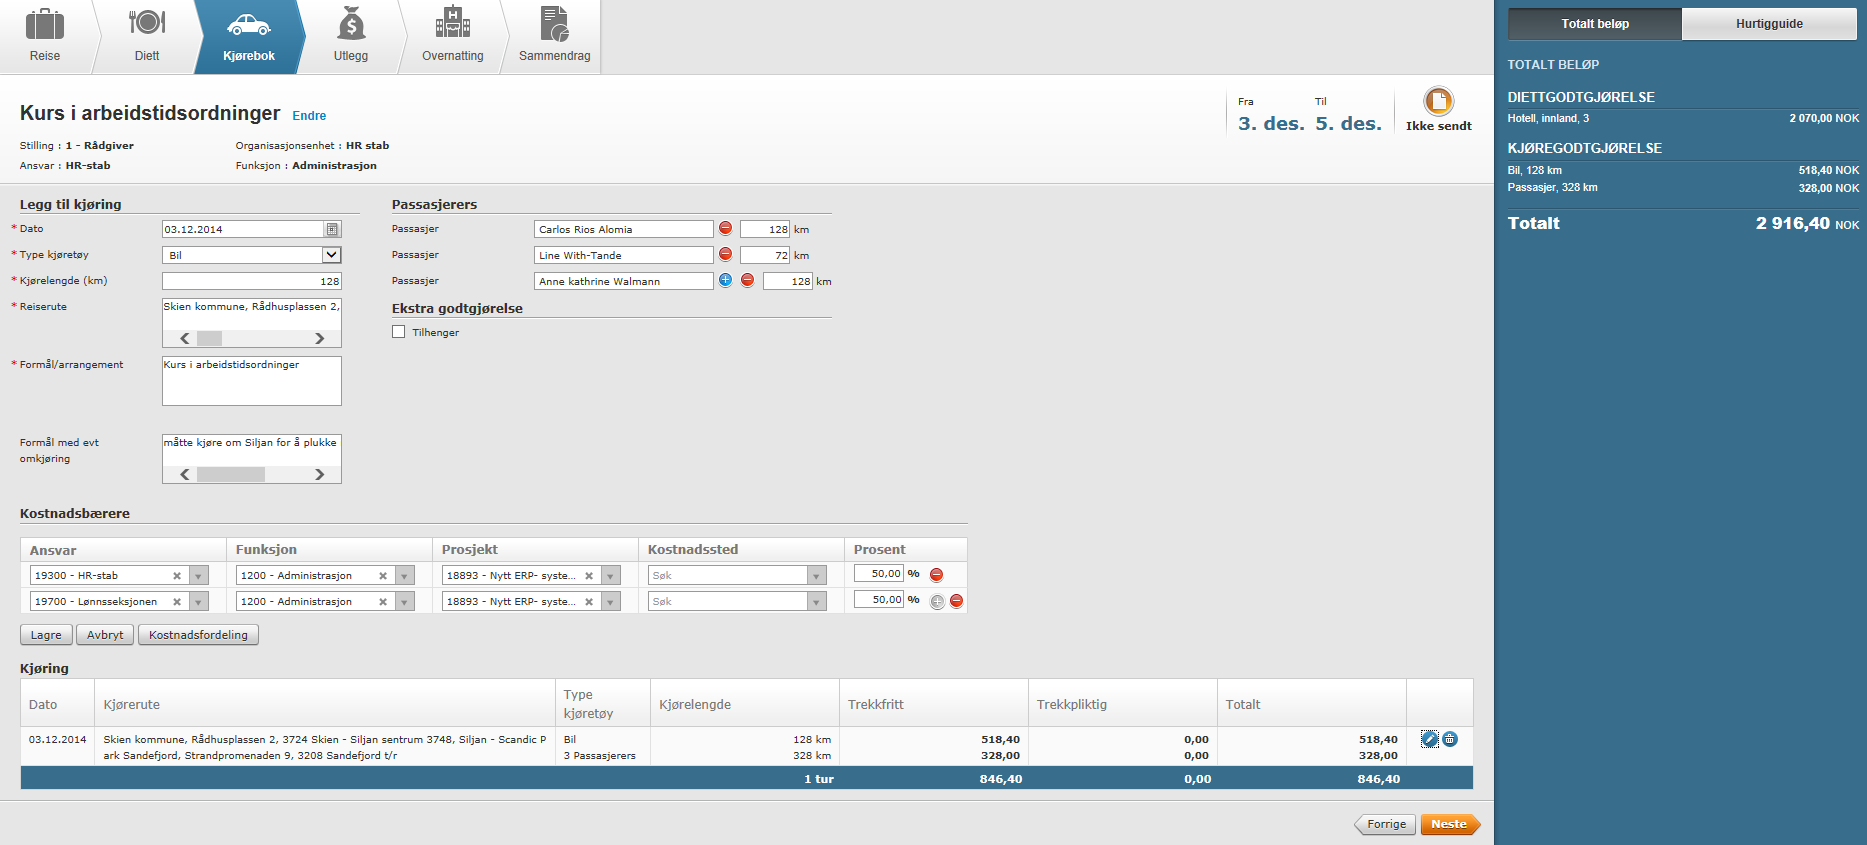Click the 'Hotell, innland, 3' line
Image resolution: width=1867 pixels, height=845 pixels.
tap(1683, 118)
